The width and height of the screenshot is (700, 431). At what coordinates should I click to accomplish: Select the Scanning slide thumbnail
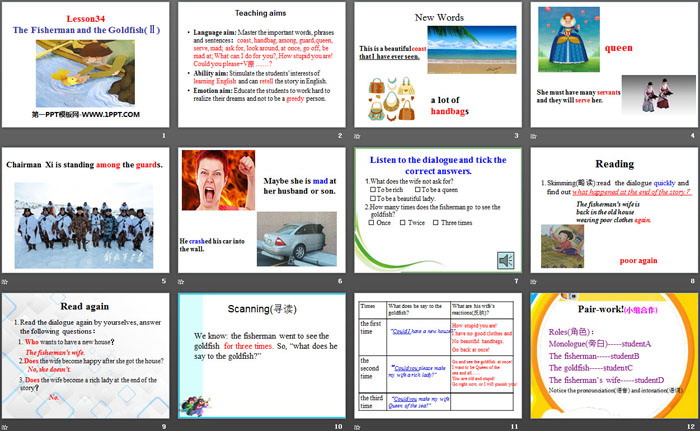262,354
